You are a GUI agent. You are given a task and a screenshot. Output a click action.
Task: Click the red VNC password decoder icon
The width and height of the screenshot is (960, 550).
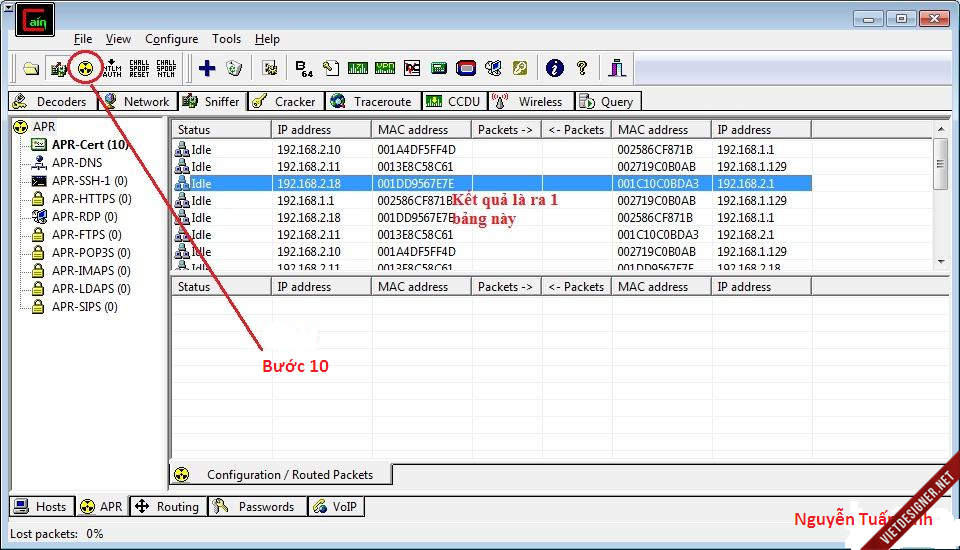click(x=412, y=68)
